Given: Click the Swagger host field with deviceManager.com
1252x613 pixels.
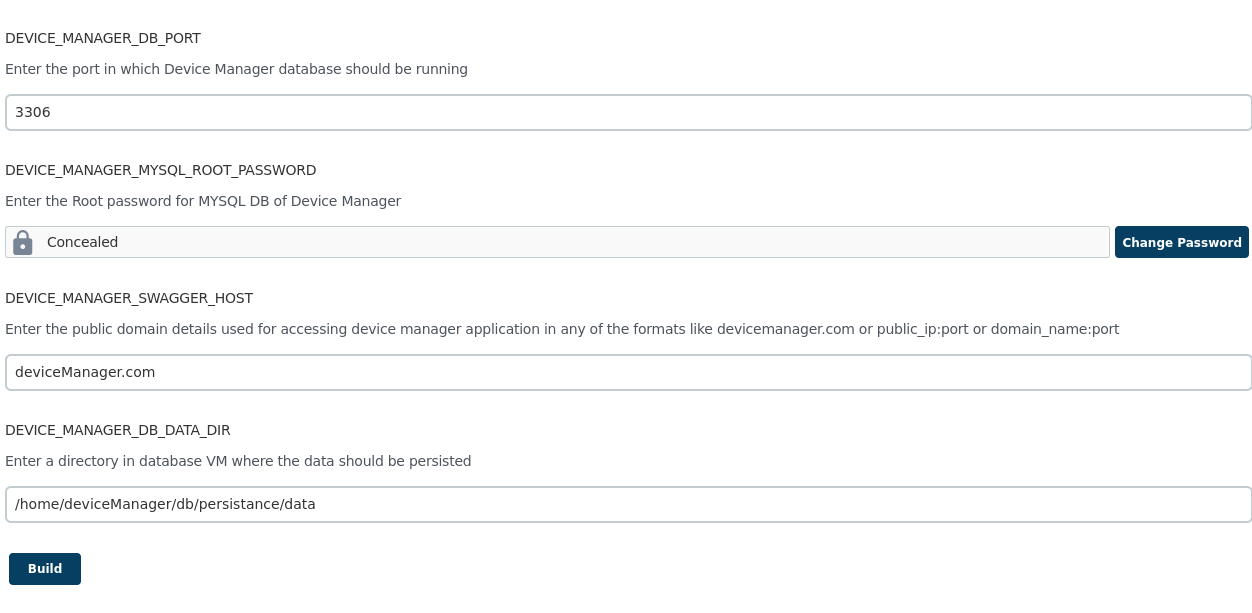Looking at the screenshot, I should pos(628,372).
